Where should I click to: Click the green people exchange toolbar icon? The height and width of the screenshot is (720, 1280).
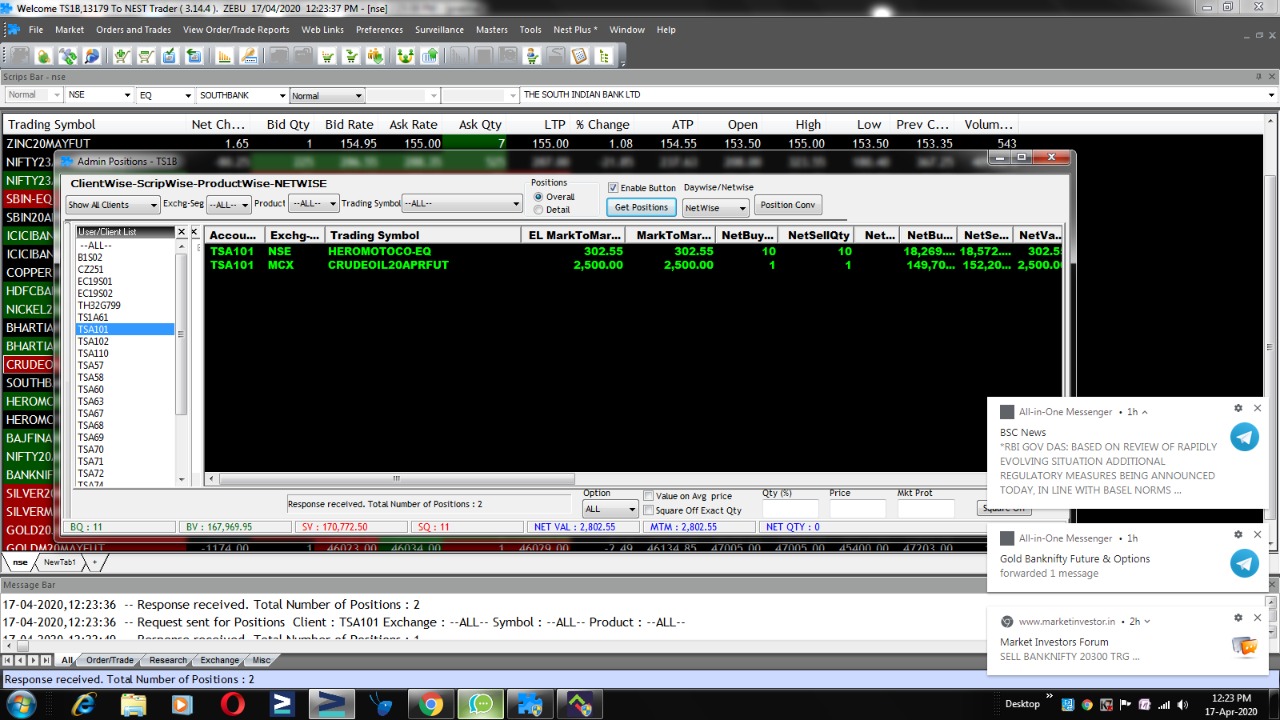(405, 57)
